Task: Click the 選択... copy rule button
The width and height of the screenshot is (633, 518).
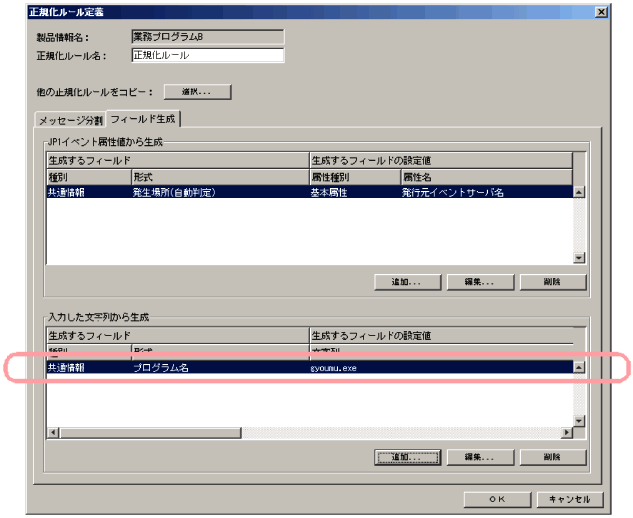Action: pos(197,92)
